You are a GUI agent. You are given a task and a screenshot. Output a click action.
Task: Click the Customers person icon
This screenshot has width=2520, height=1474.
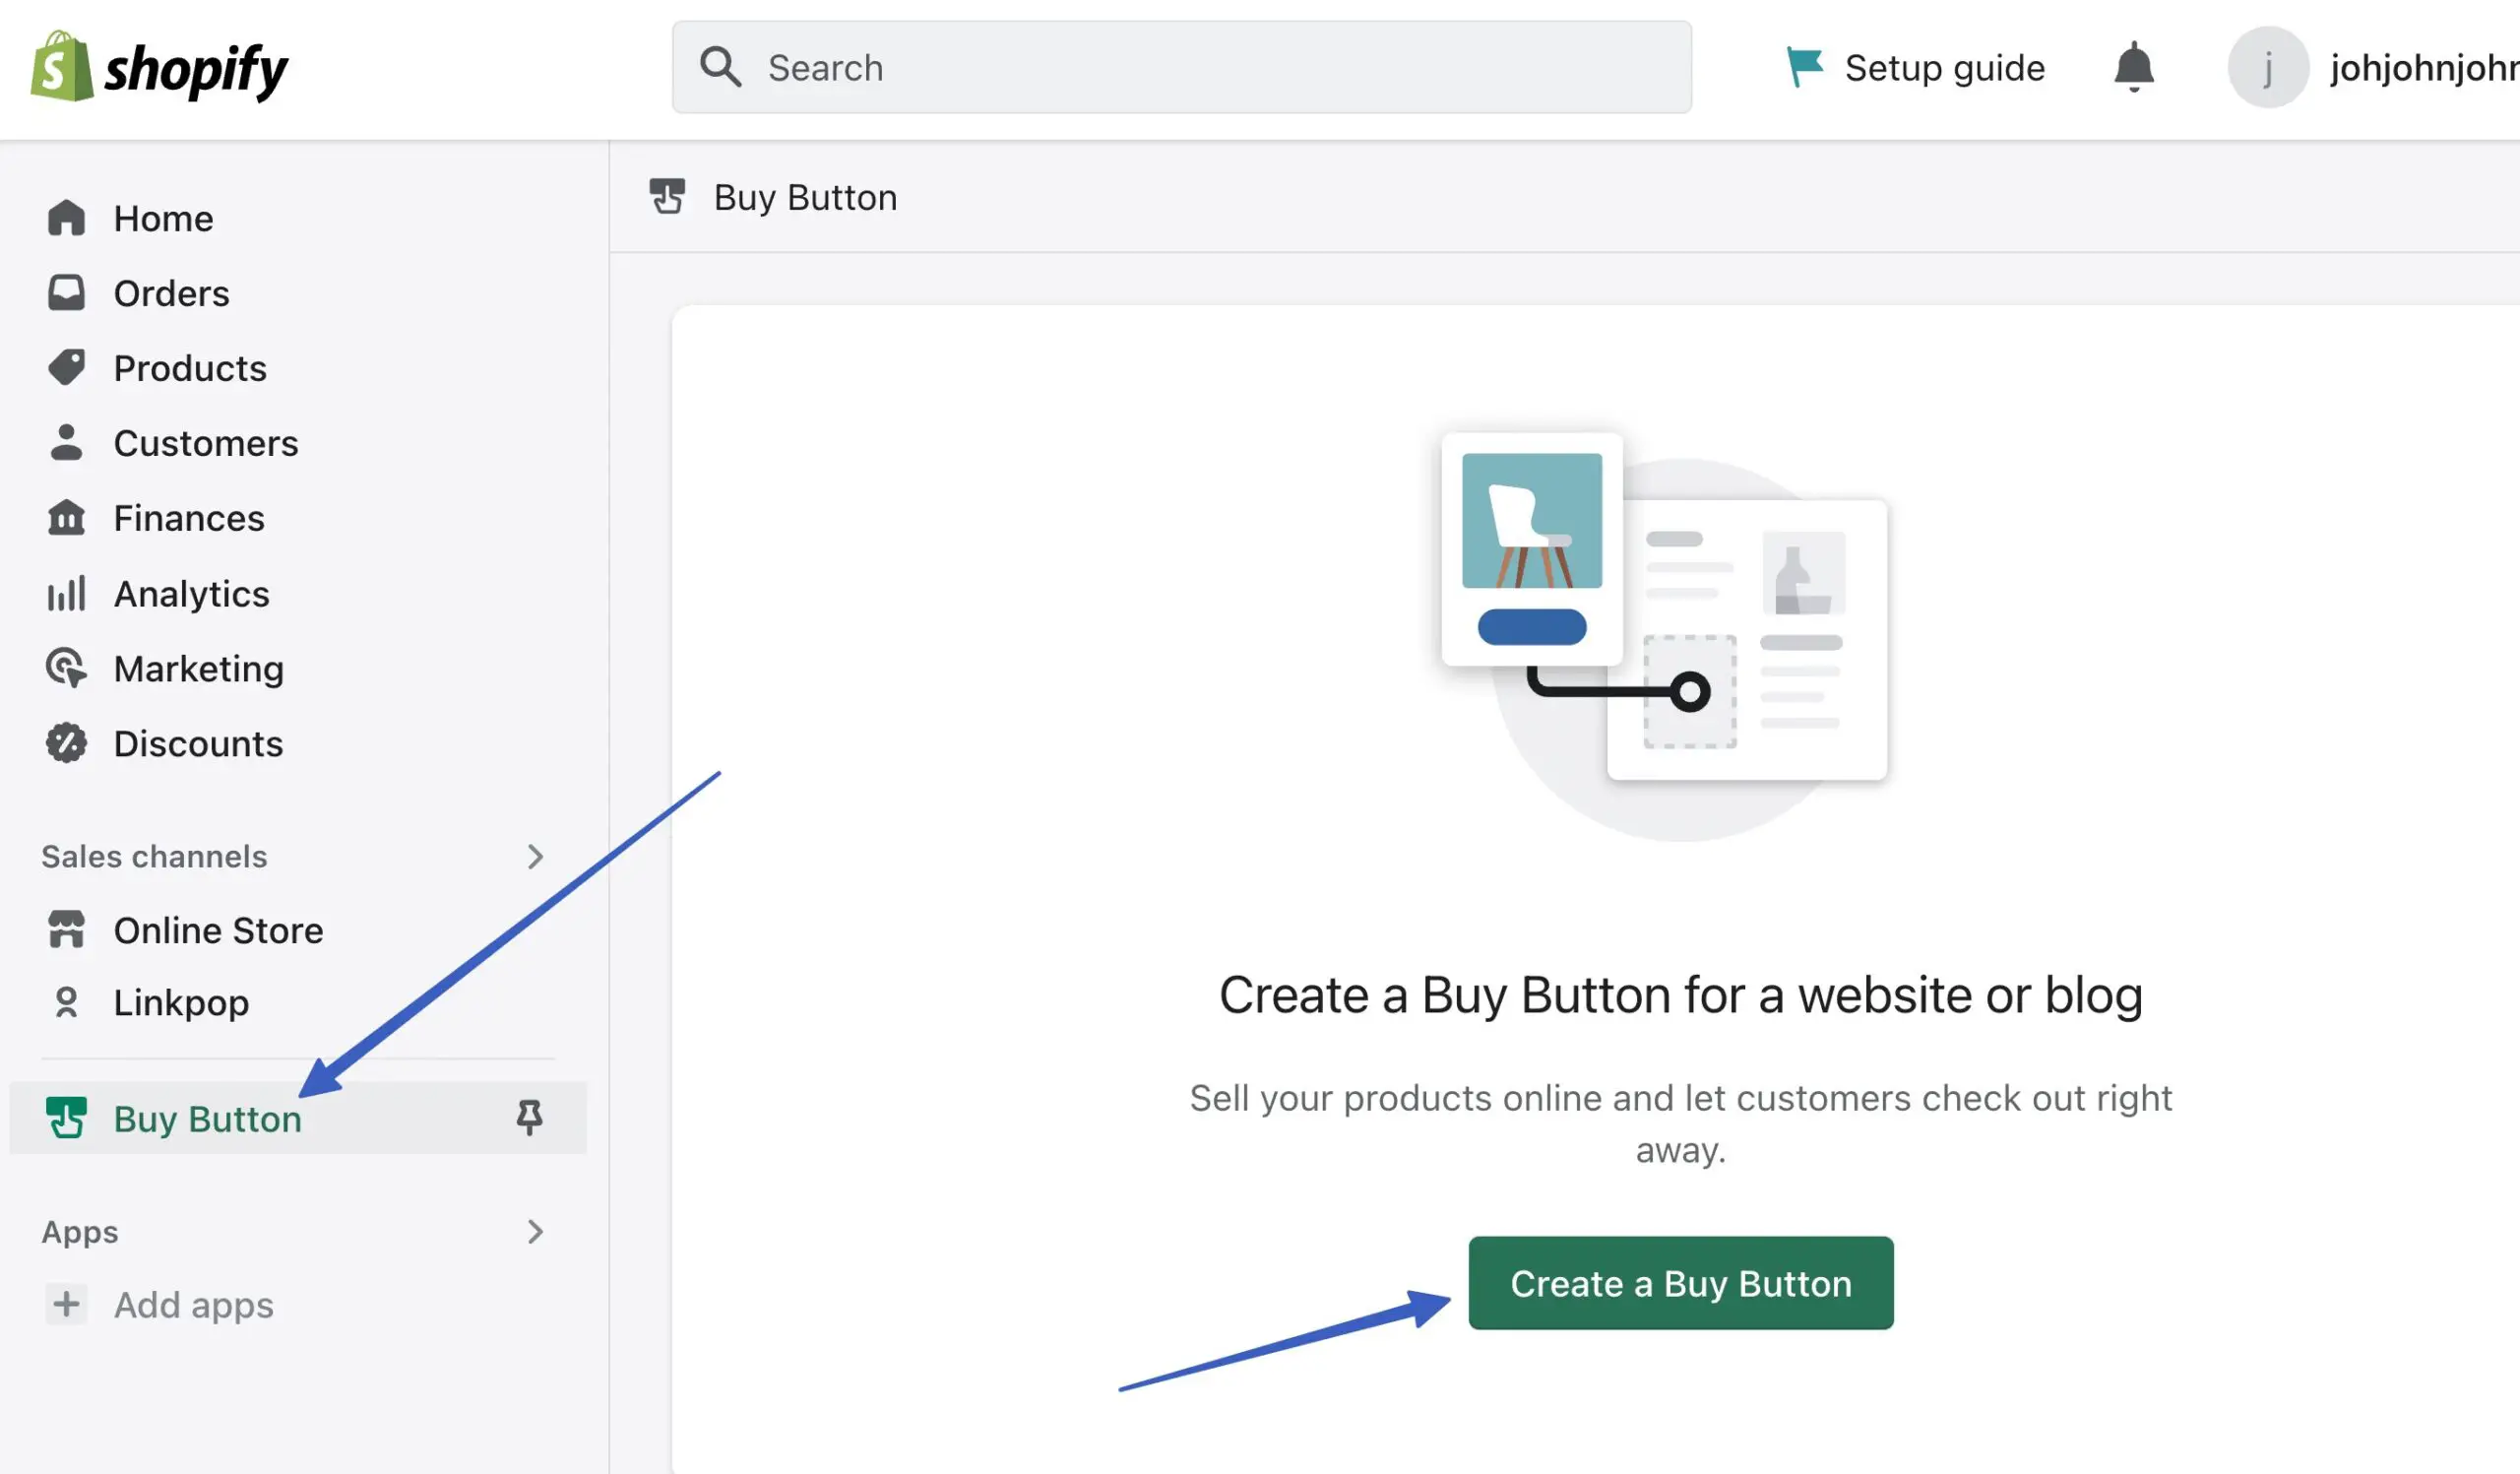pos(66,442)
